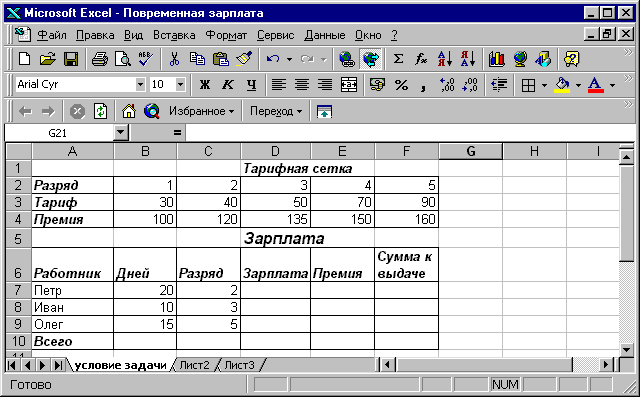Open the font name dropdown Arial Cyr
The image size is (640, 397).
coord(140,85)
